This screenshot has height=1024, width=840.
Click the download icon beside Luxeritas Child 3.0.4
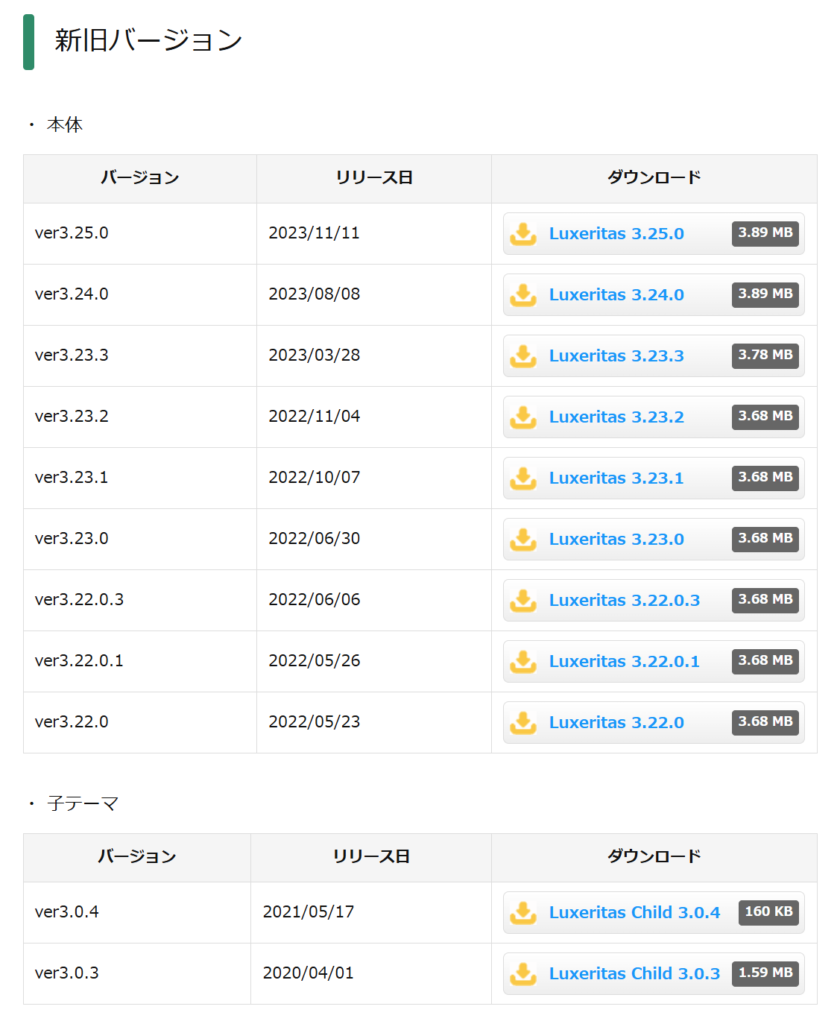coord(523,912)
